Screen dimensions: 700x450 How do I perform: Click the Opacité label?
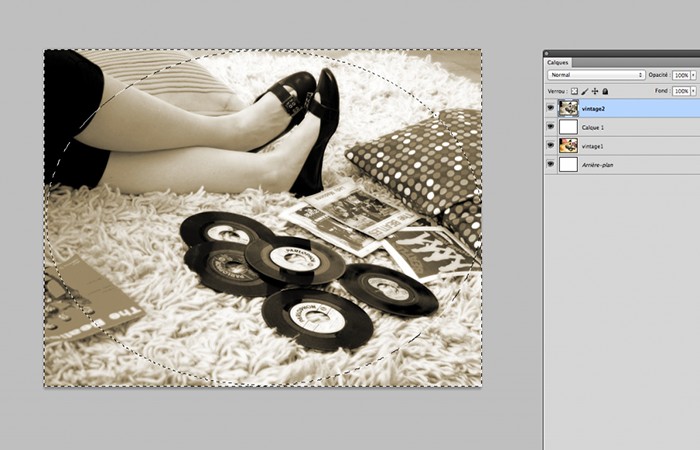click(658, 75)
